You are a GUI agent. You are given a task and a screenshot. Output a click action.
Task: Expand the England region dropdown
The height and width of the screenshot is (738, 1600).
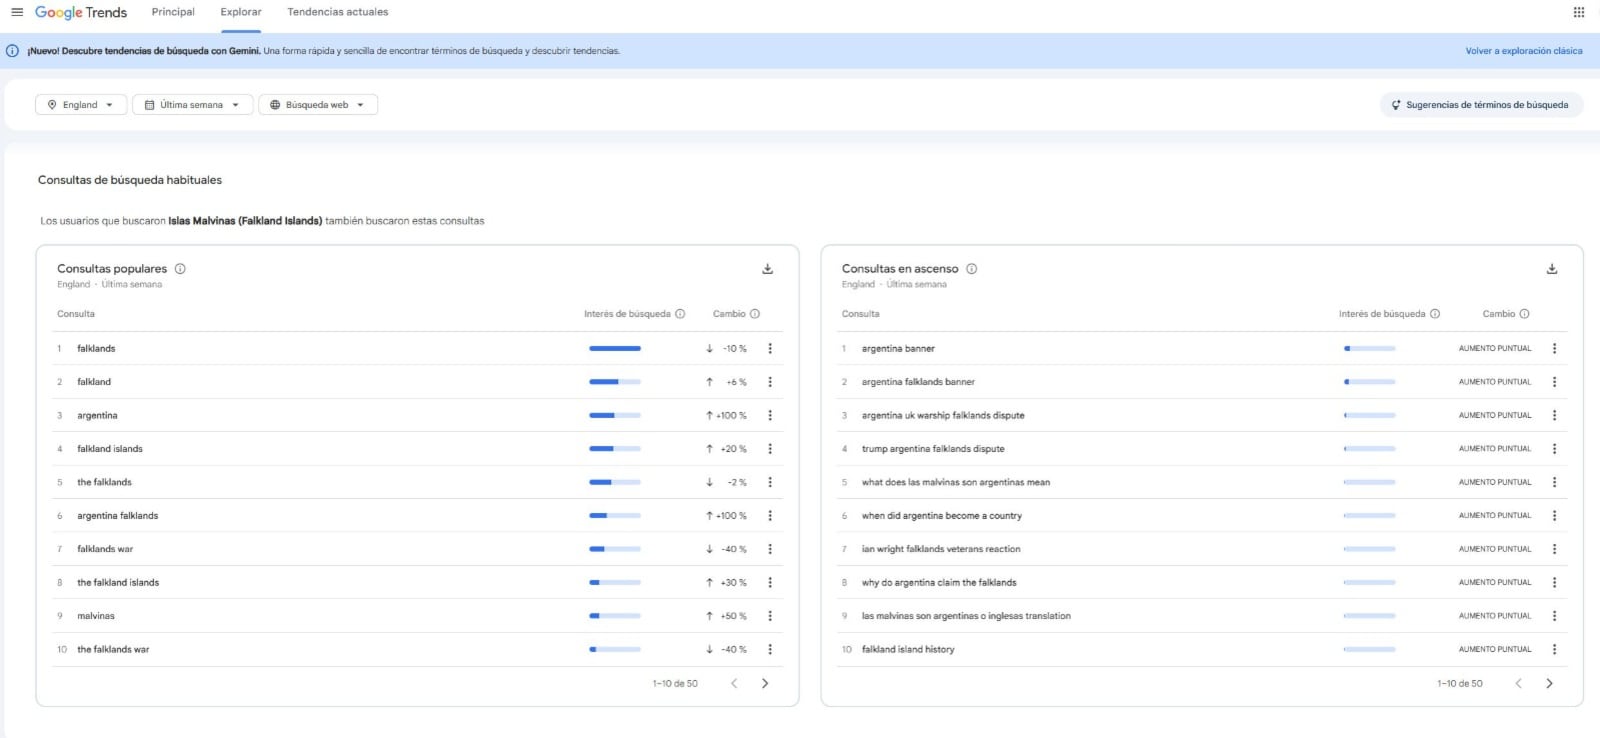click(x=81, y=105)
